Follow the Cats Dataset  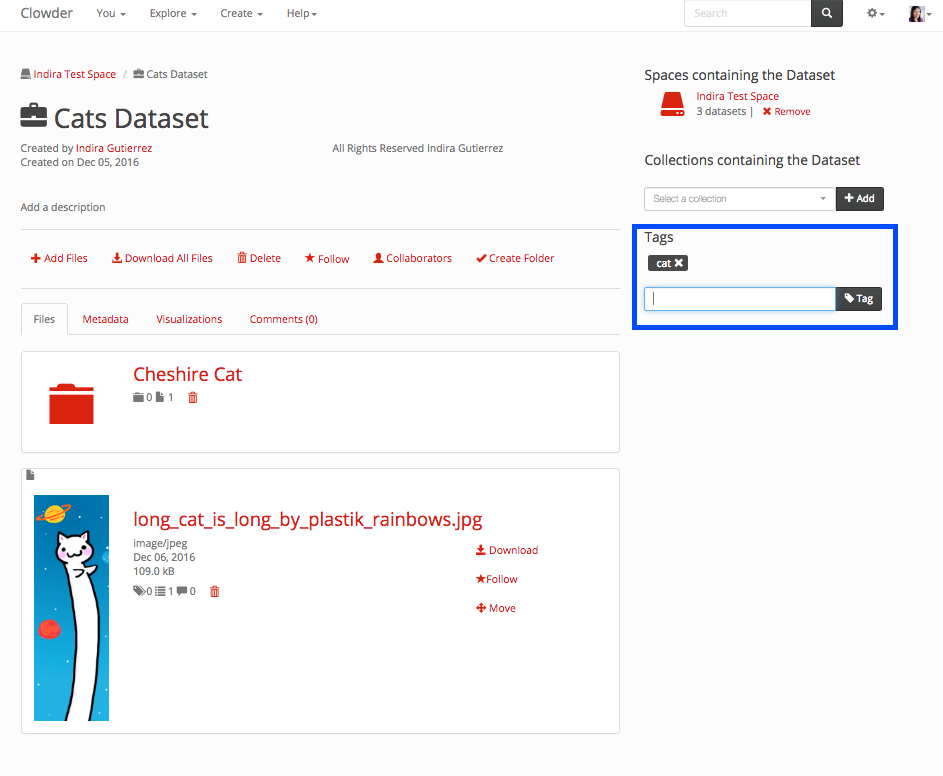(327, 259)
